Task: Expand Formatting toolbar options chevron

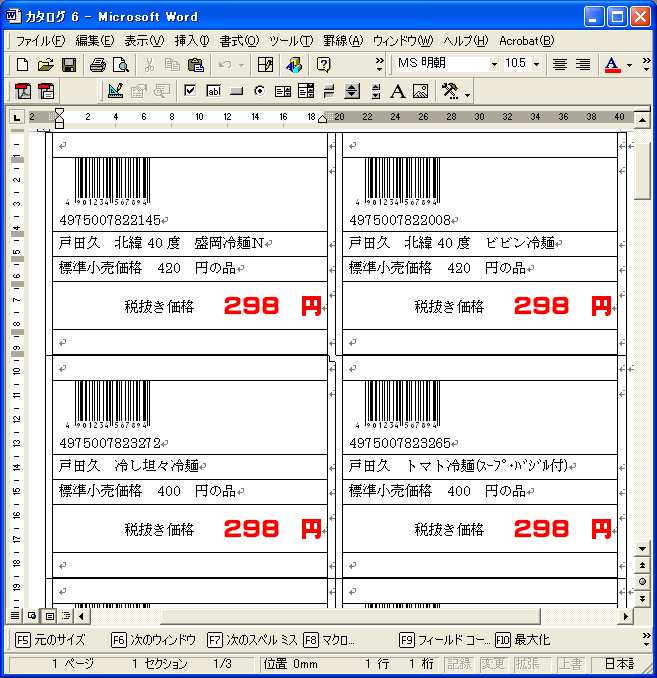Action: (646, 65)
